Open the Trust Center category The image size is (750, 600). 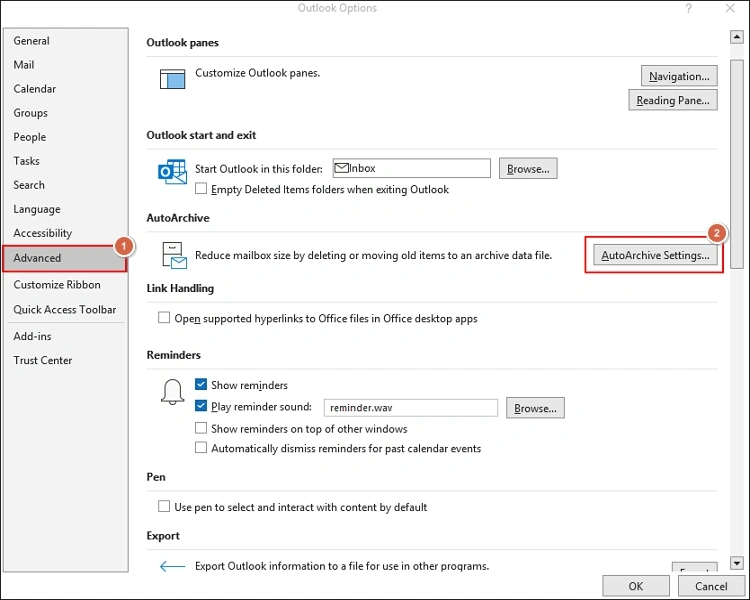pos(65,360)
